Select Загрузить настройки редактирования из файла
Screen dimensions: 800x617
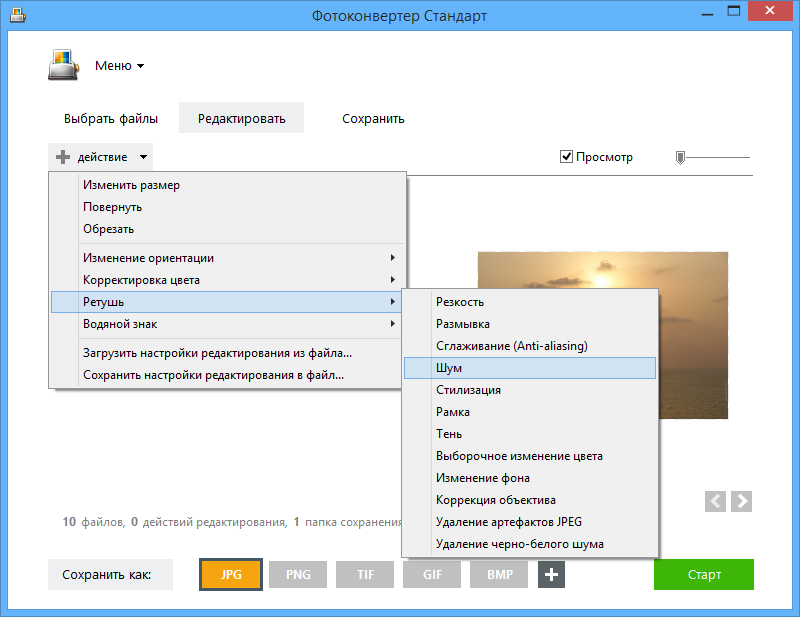[x=227, y=353]
